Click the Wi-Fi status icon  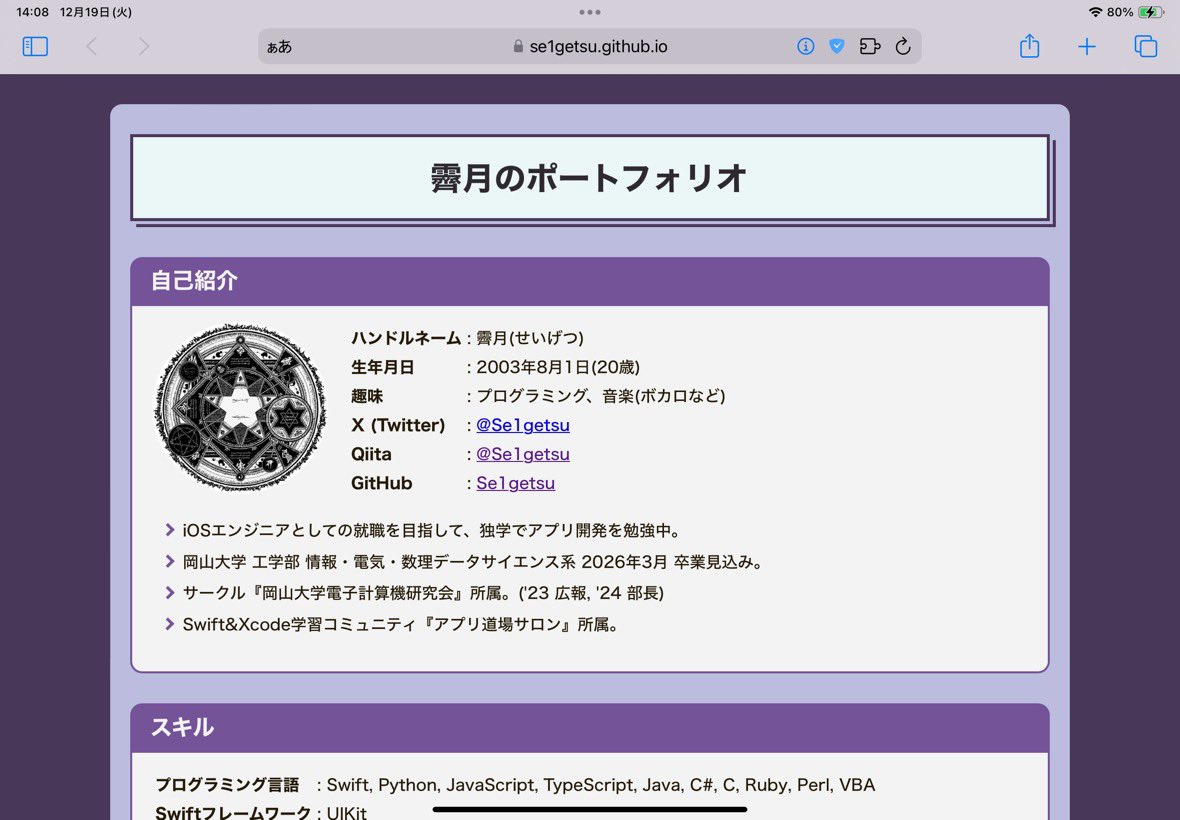pos(1095,12)
